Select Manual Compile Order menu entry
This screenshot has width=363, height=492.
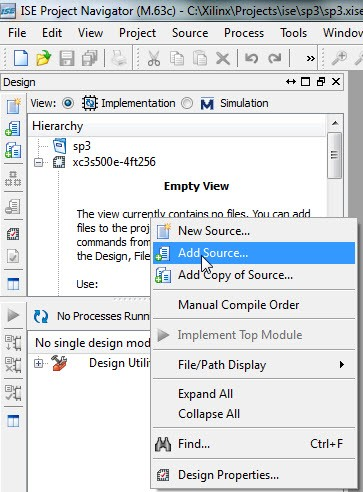[254, 305]
